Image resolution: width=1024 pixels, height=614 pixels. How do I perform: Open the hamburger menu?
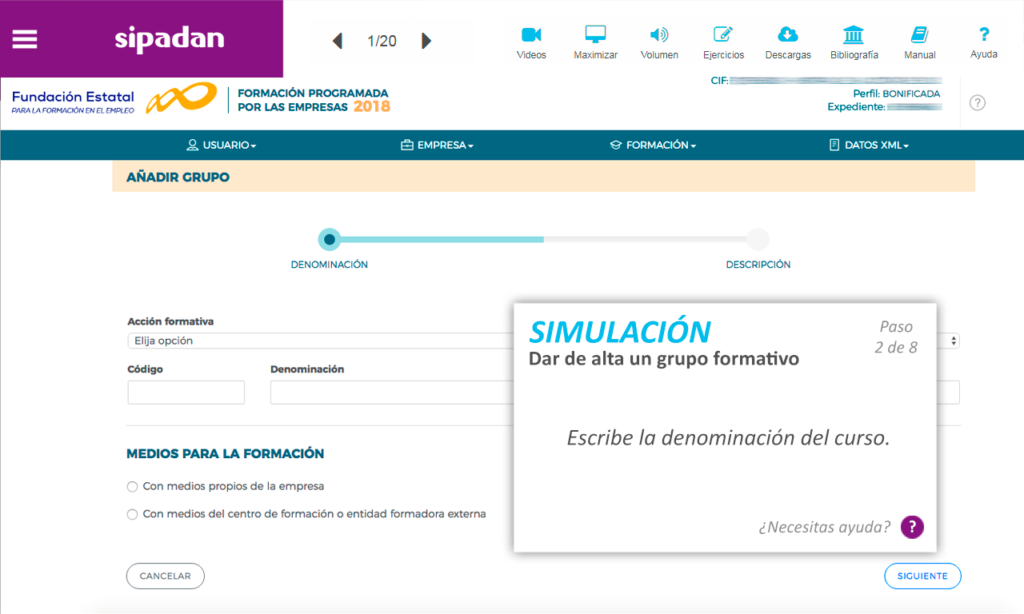[25, 39]
